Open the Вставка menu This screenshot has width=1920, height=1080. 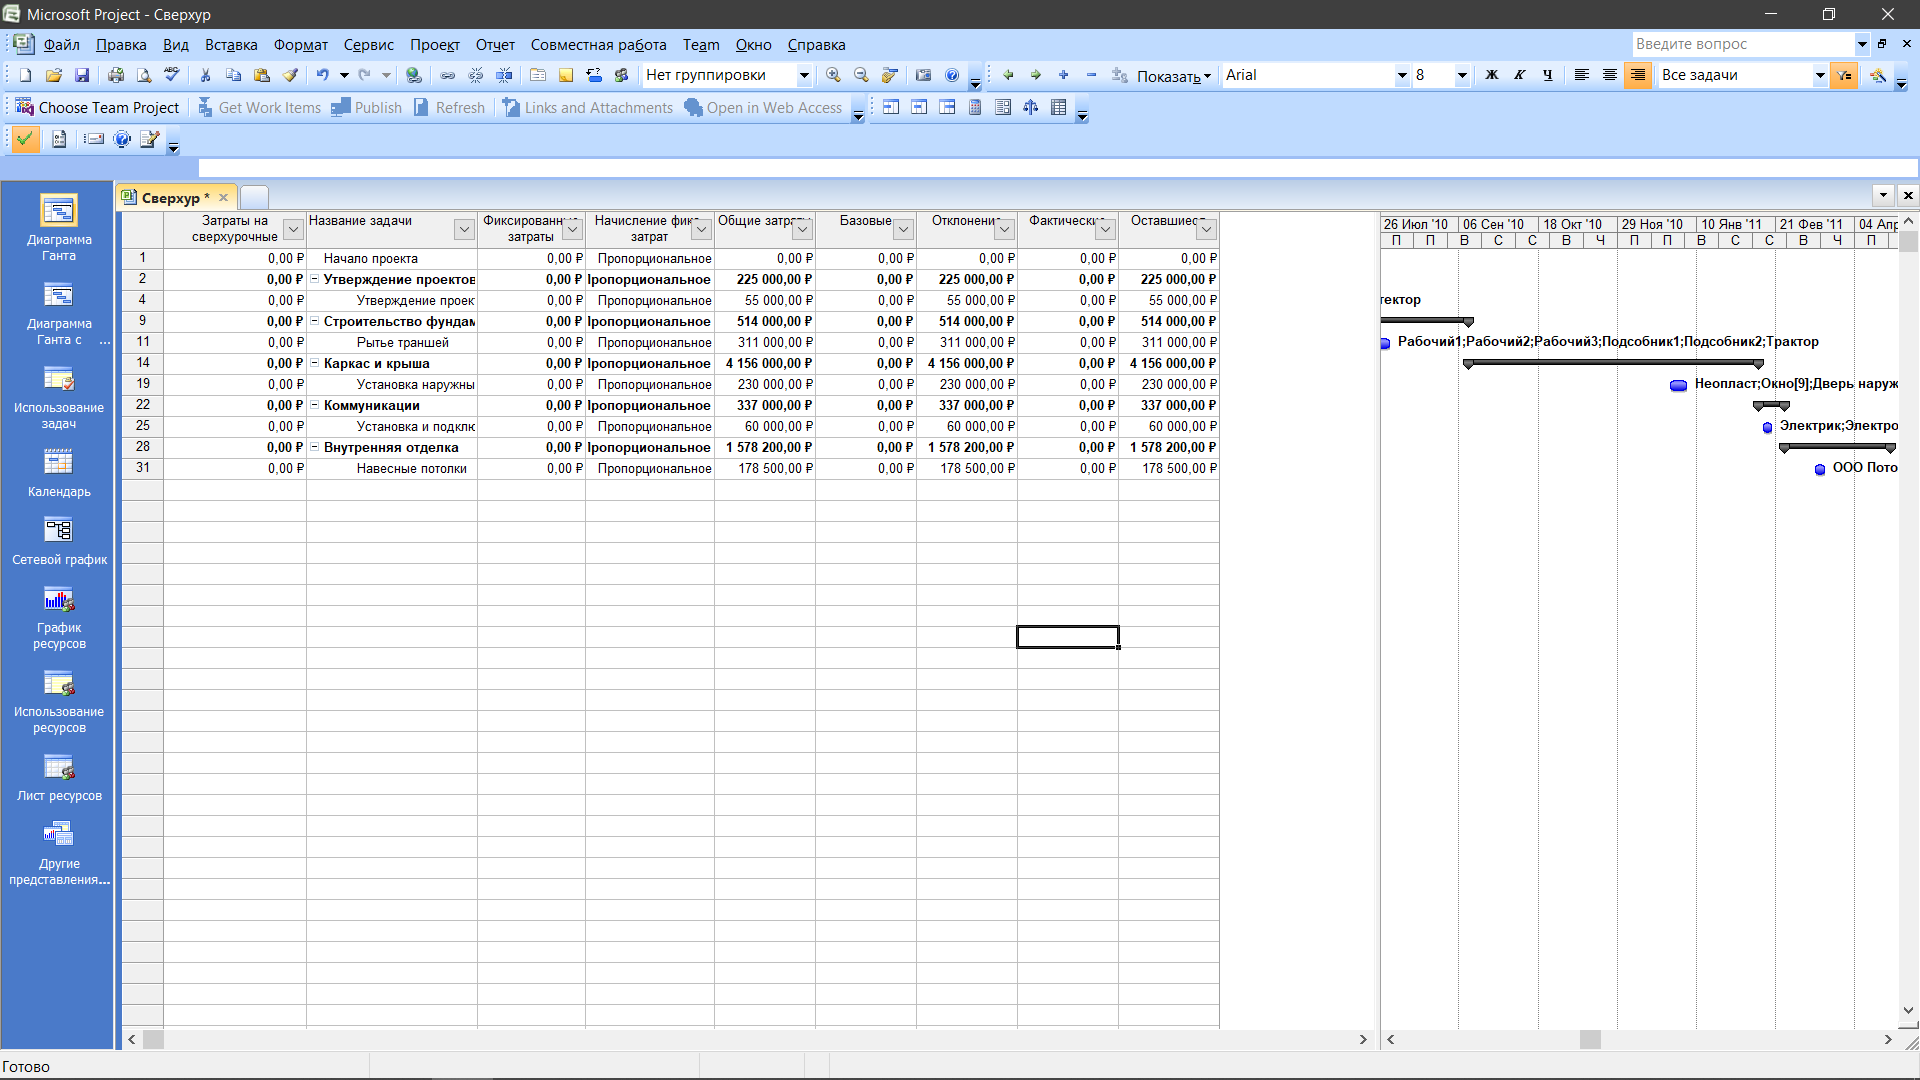click(x=231, y=45)
